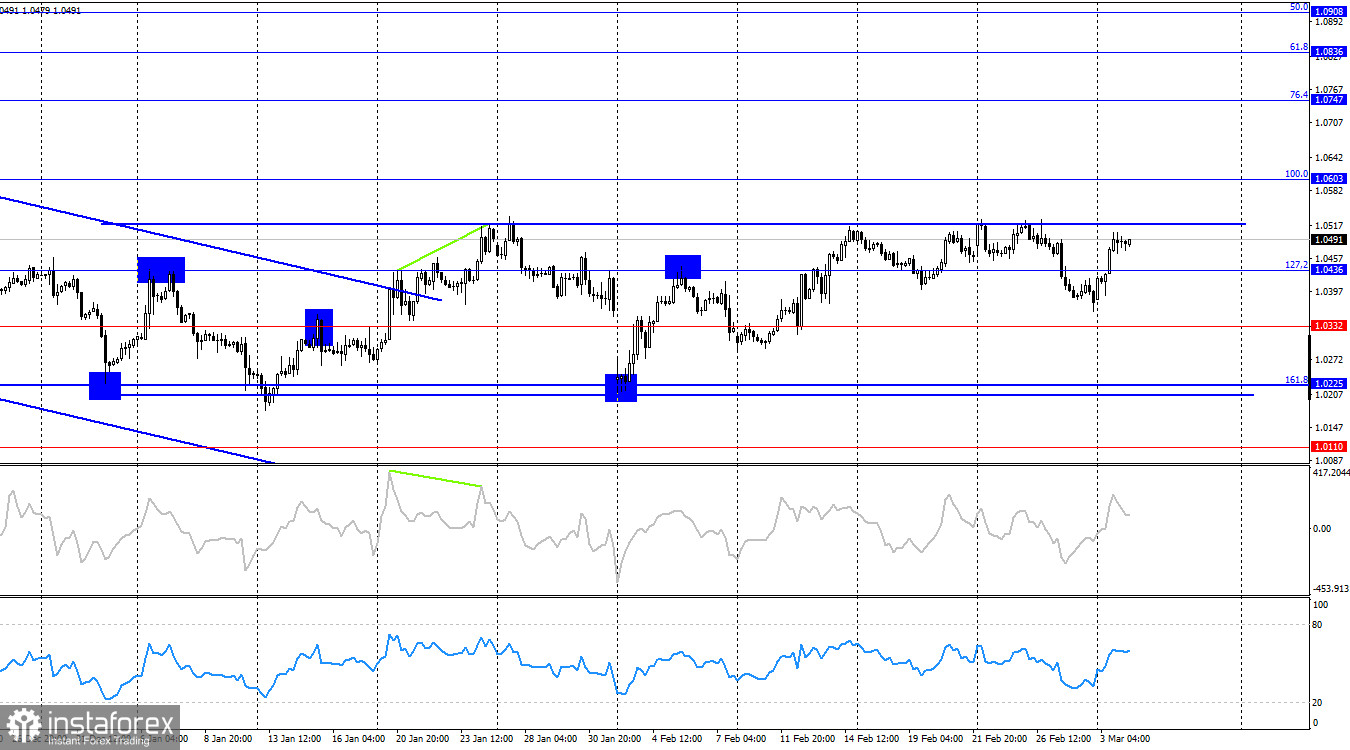The image size is (1350, 750).
Task: Click the 30 Jan 20:00 date label
Action: click(617, 740)
